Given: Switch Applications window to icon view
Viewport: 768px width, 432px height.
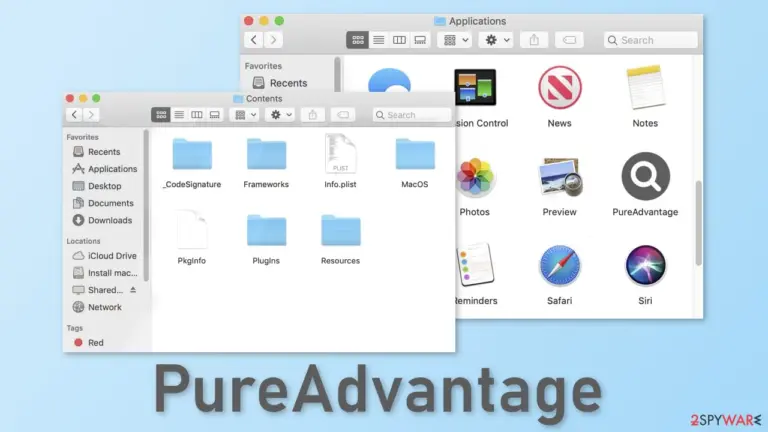Looking at the screenshot, I should [358, 40].
